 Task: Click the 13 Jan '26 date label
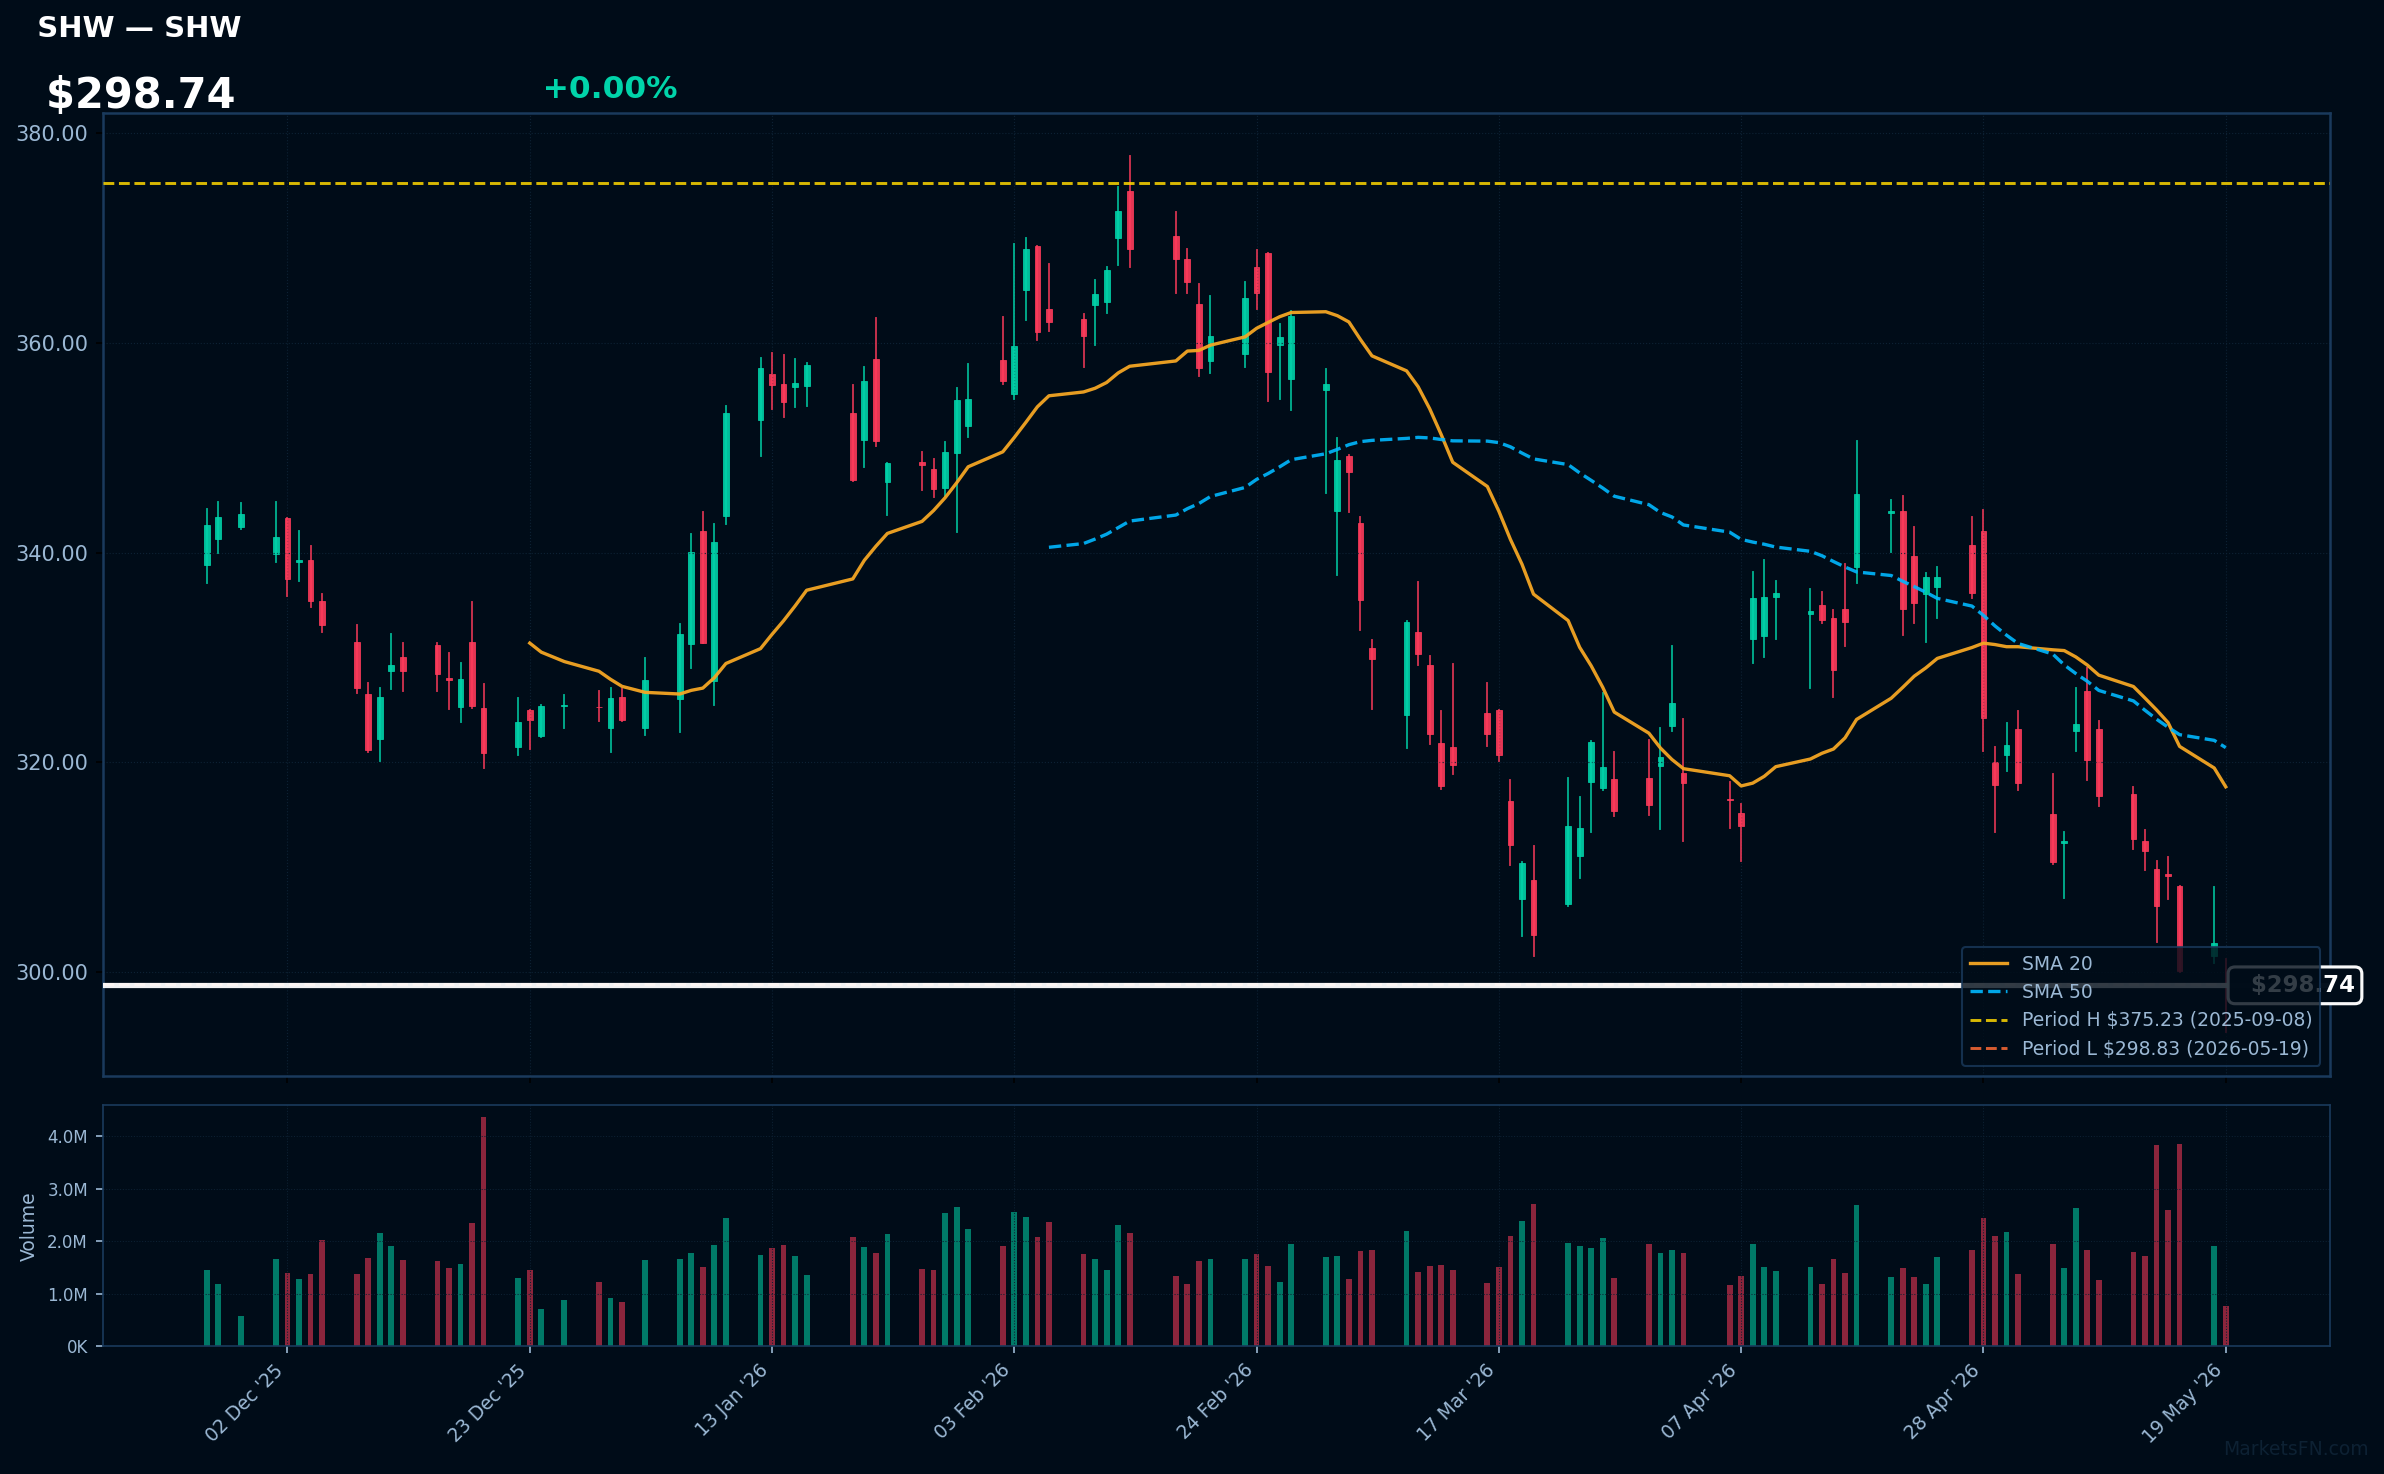pos(731,1400)
